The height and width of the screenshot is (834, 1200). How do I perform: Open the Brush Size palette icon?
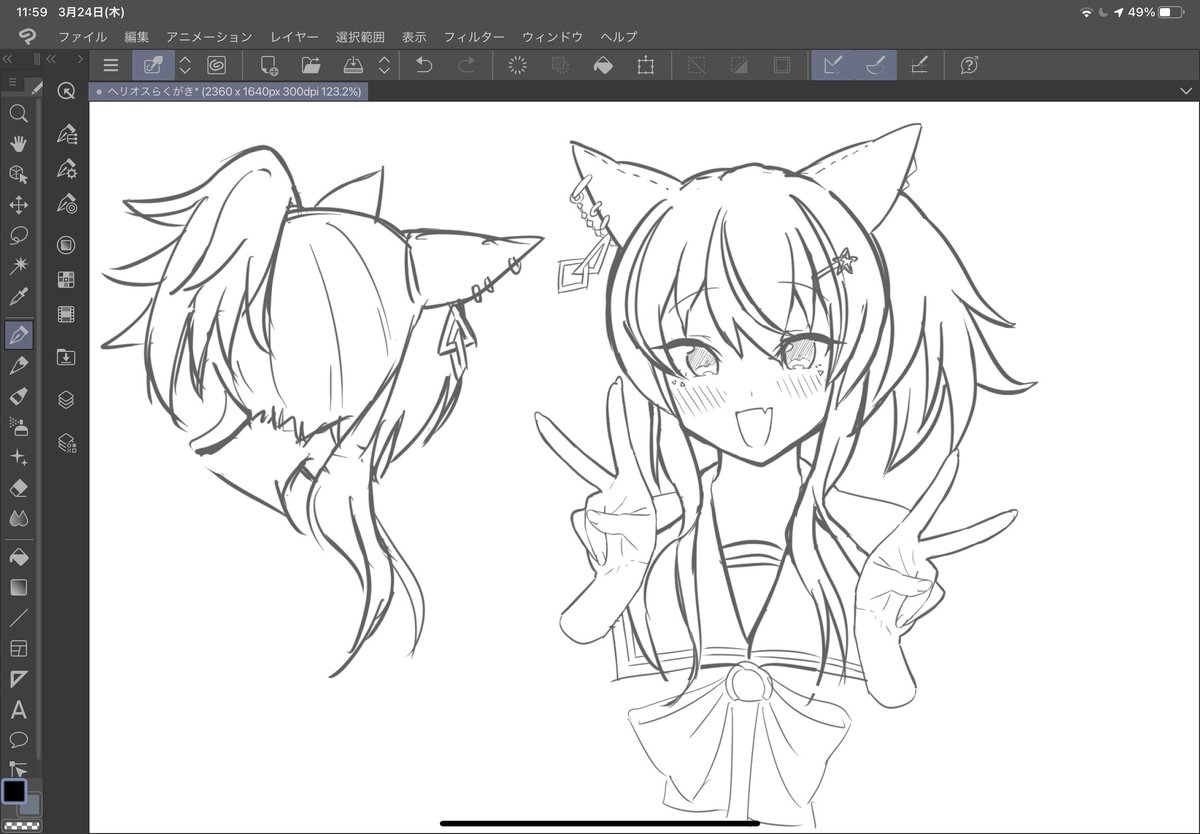[67, 204]
